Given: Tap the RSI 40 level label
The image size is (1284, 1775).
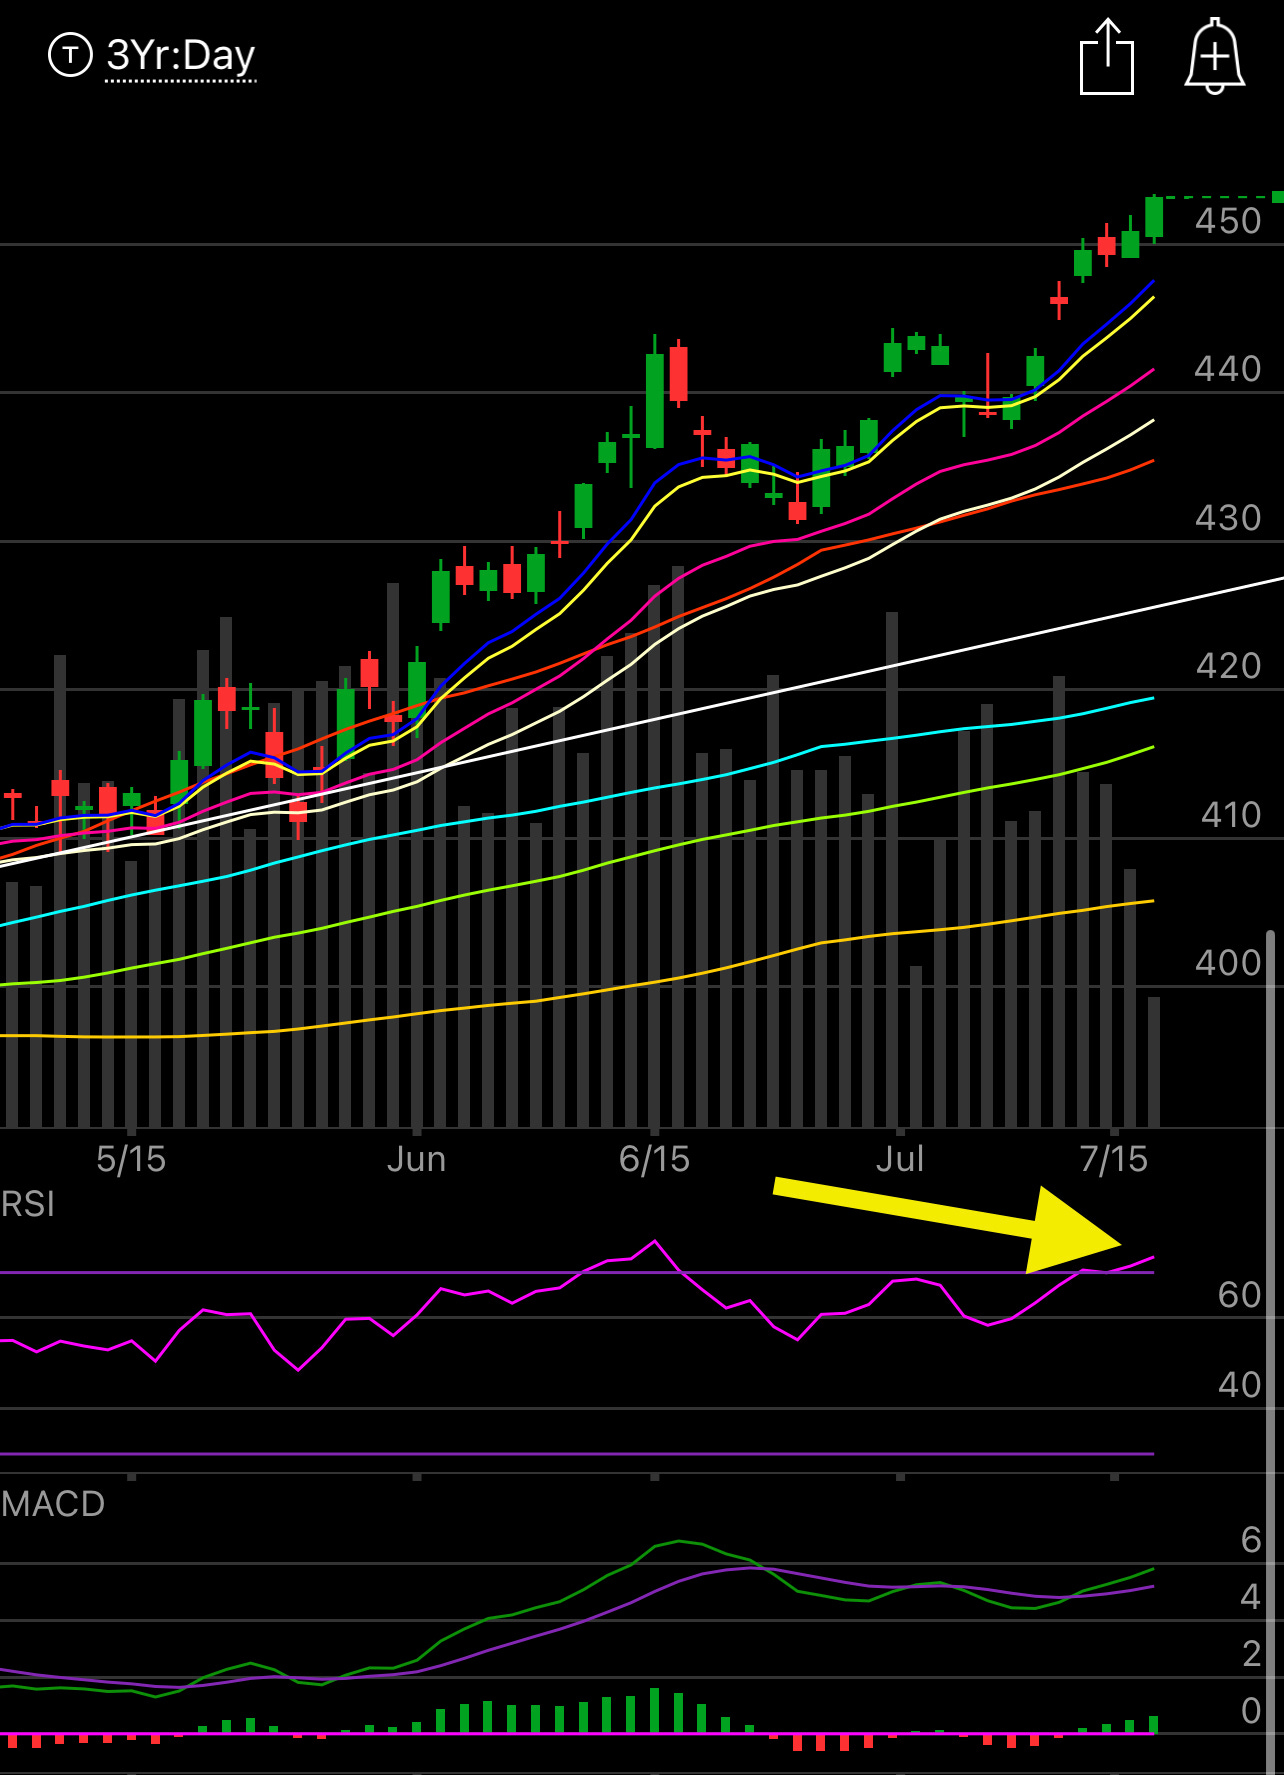Looking at the screenshot, I should (x=1240, y=1385).
